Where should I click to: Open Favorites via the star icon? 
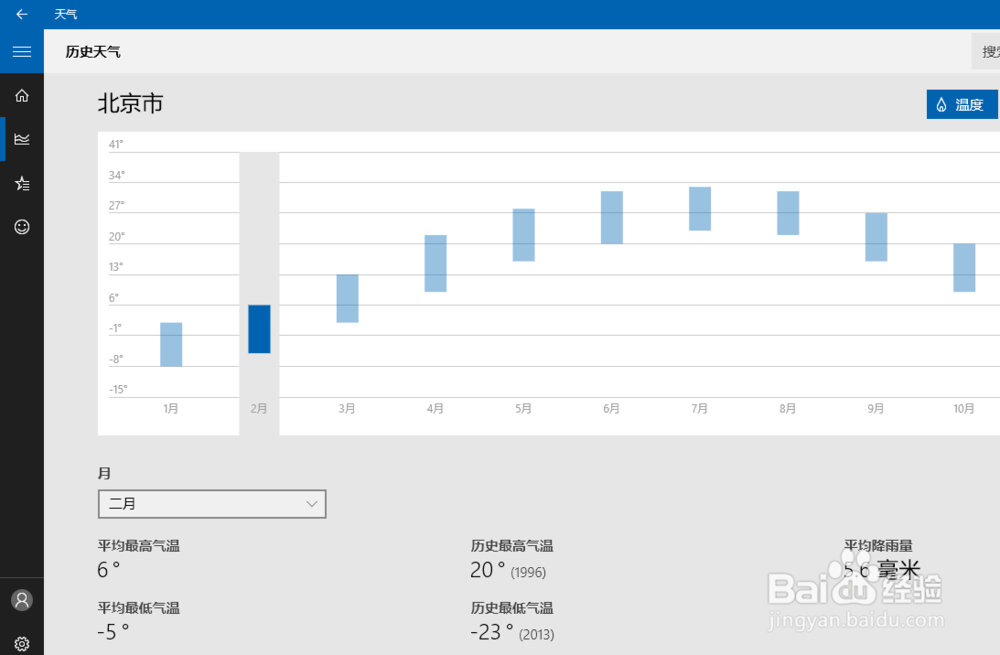tap(21, 183)
